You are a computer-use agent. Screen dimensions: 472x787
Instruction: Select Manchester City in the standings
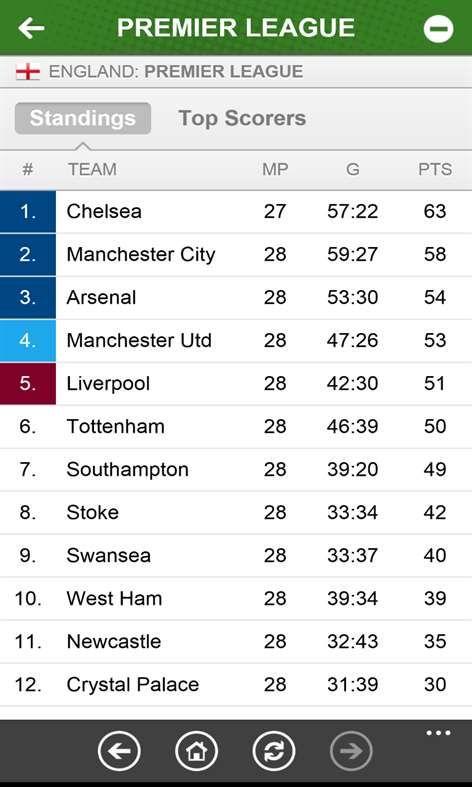(236, 254)
